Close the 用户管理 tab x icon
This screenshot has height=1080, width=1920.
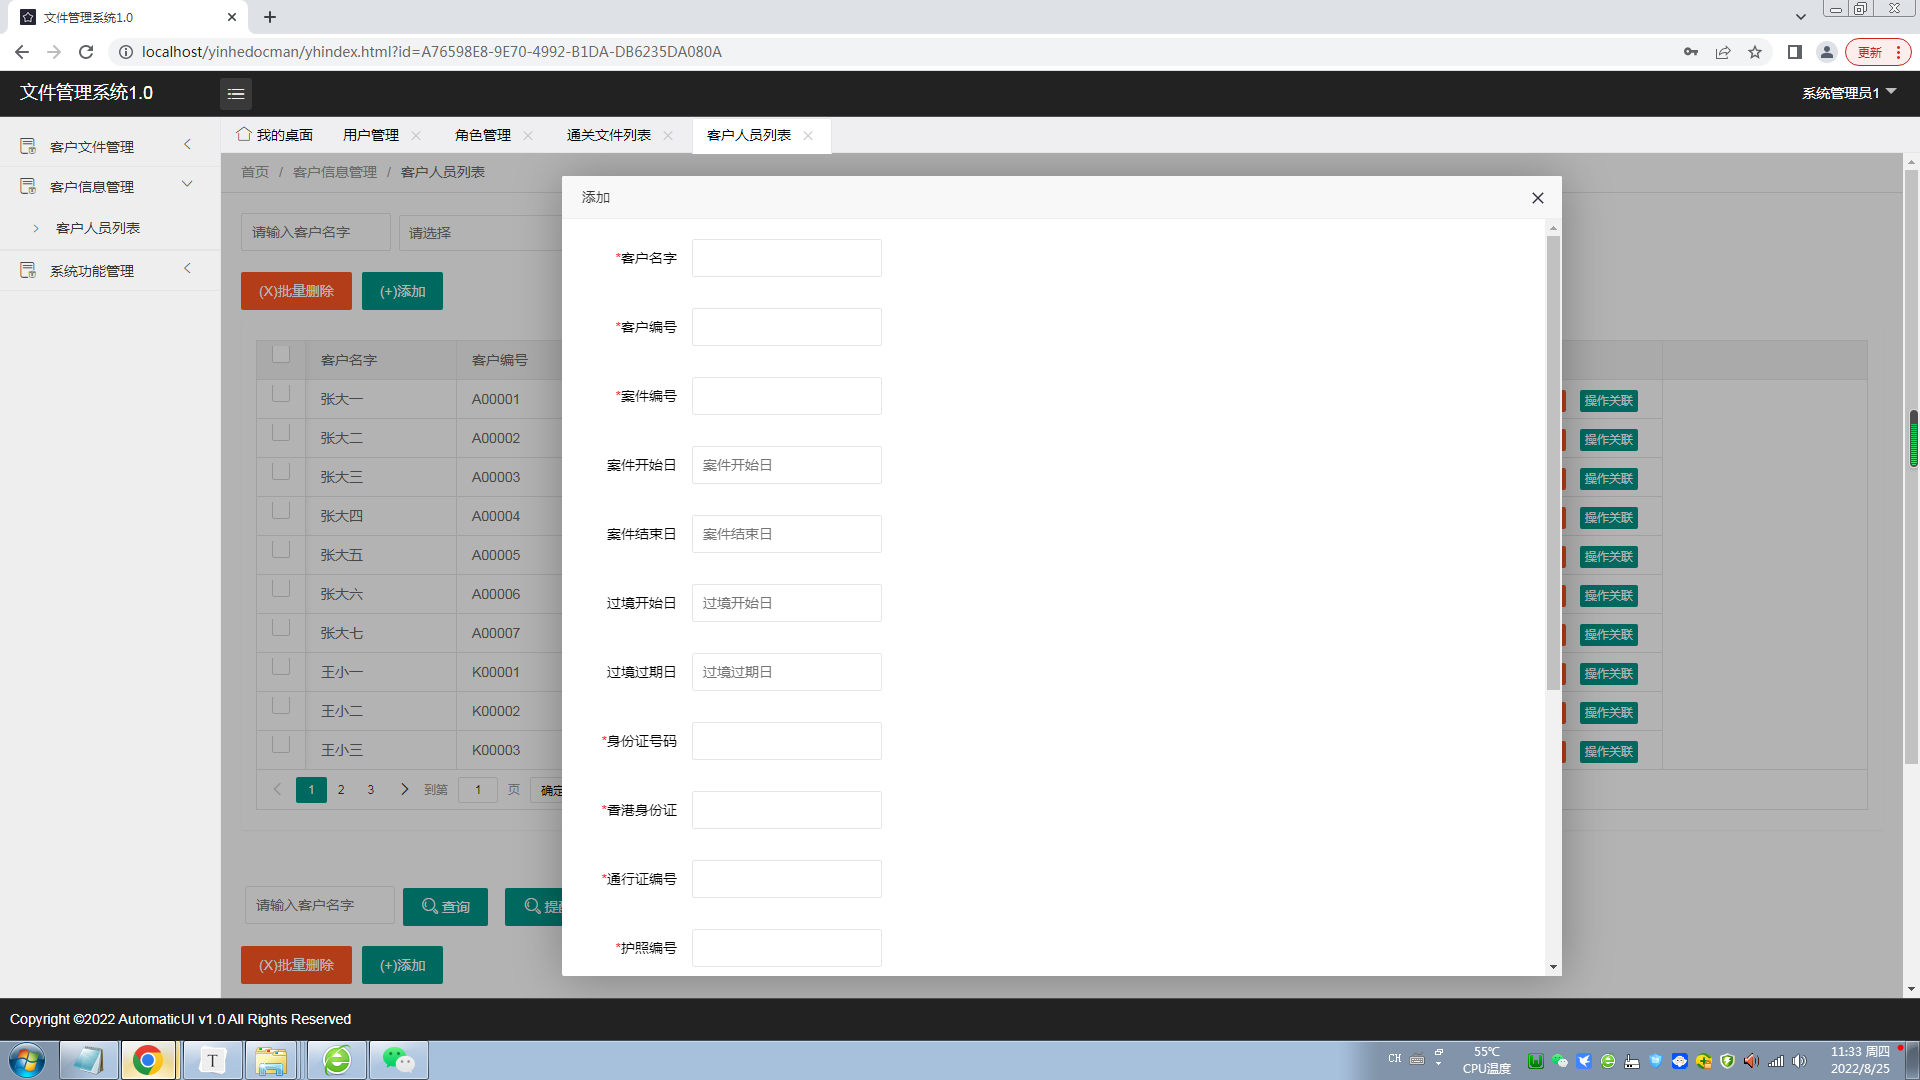[x=416, y=136]
